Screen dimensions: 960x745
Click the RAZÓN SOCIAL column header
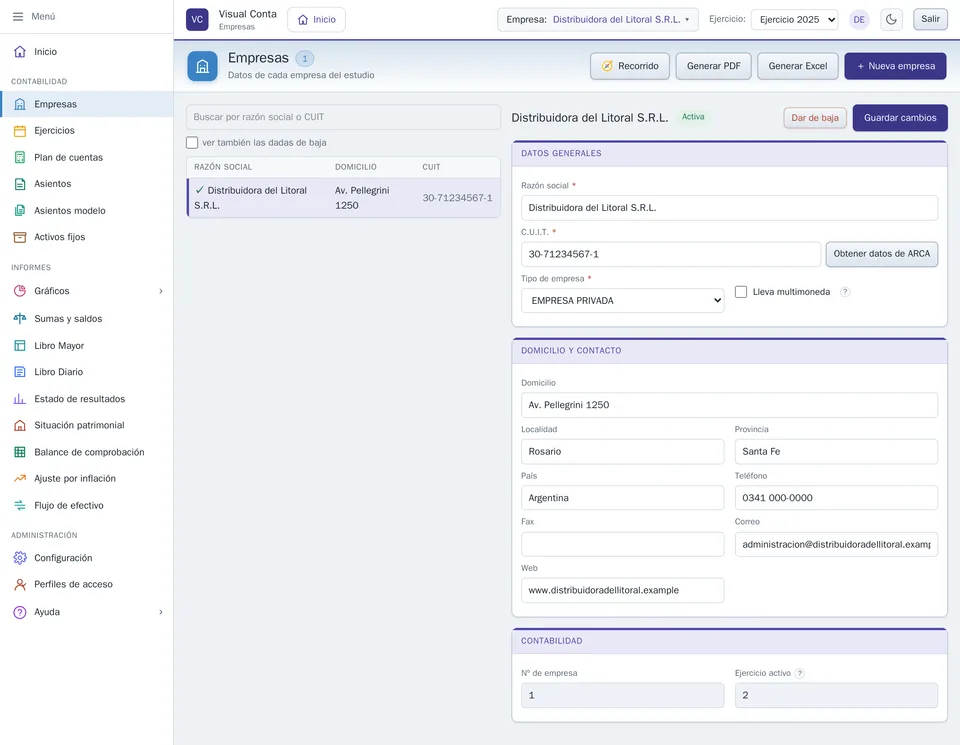pos(223,167)
